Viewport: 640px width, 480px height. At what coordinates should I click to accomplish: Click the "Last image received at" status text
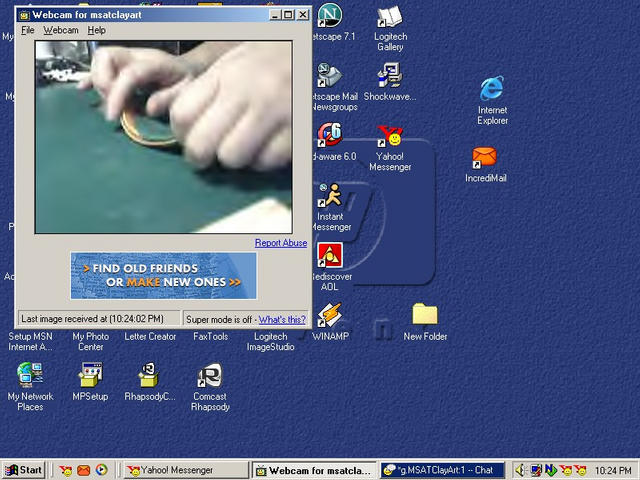(x=92, y=319)
